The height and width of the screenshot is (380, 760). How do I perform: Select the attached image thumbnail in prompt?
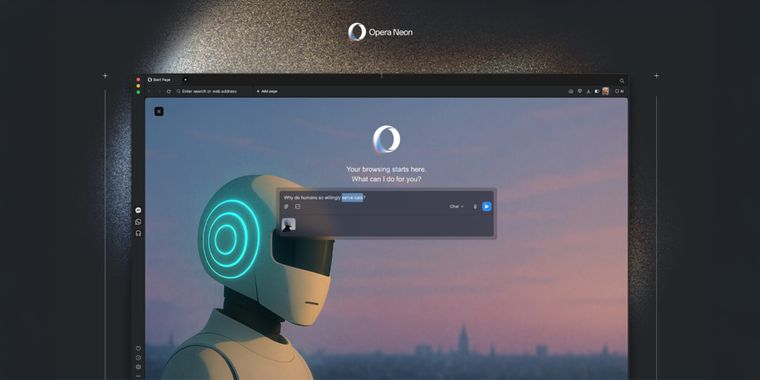(x=288, y=224)
